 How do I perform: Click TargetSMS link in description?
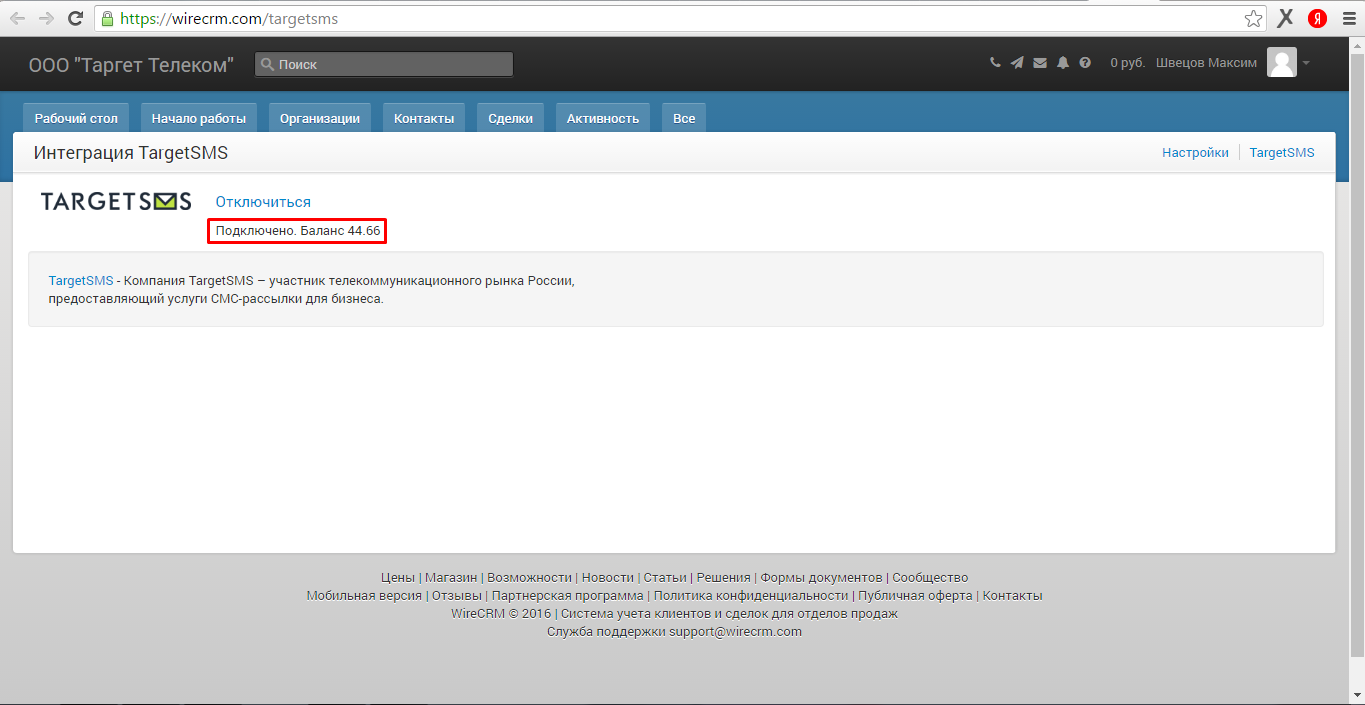click(x=81, y=281)
